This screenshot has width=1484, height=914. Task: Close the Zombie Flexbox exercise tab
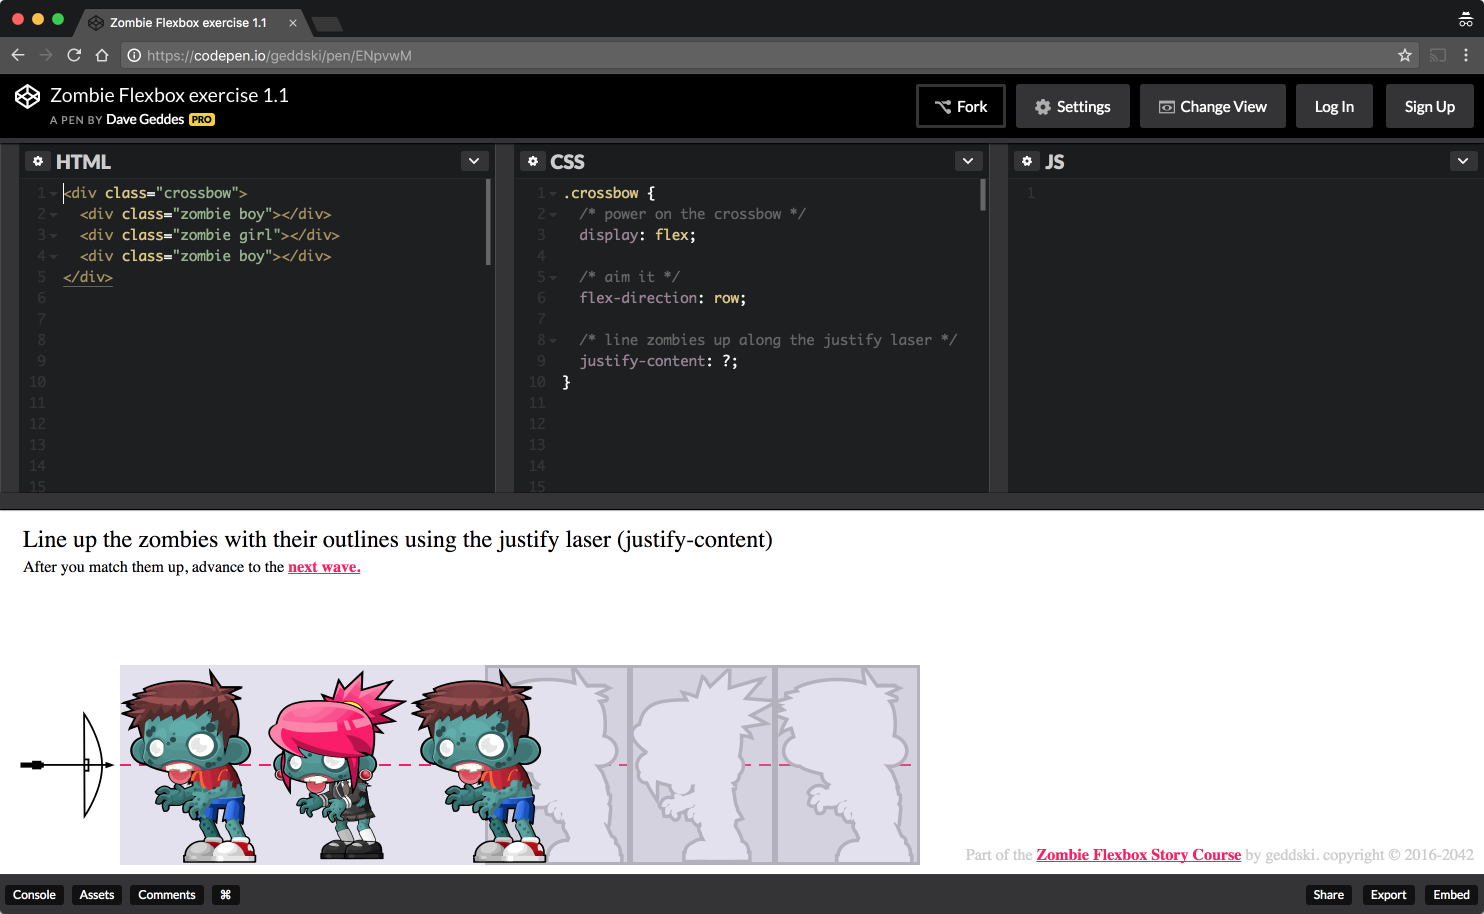point(293,23)
